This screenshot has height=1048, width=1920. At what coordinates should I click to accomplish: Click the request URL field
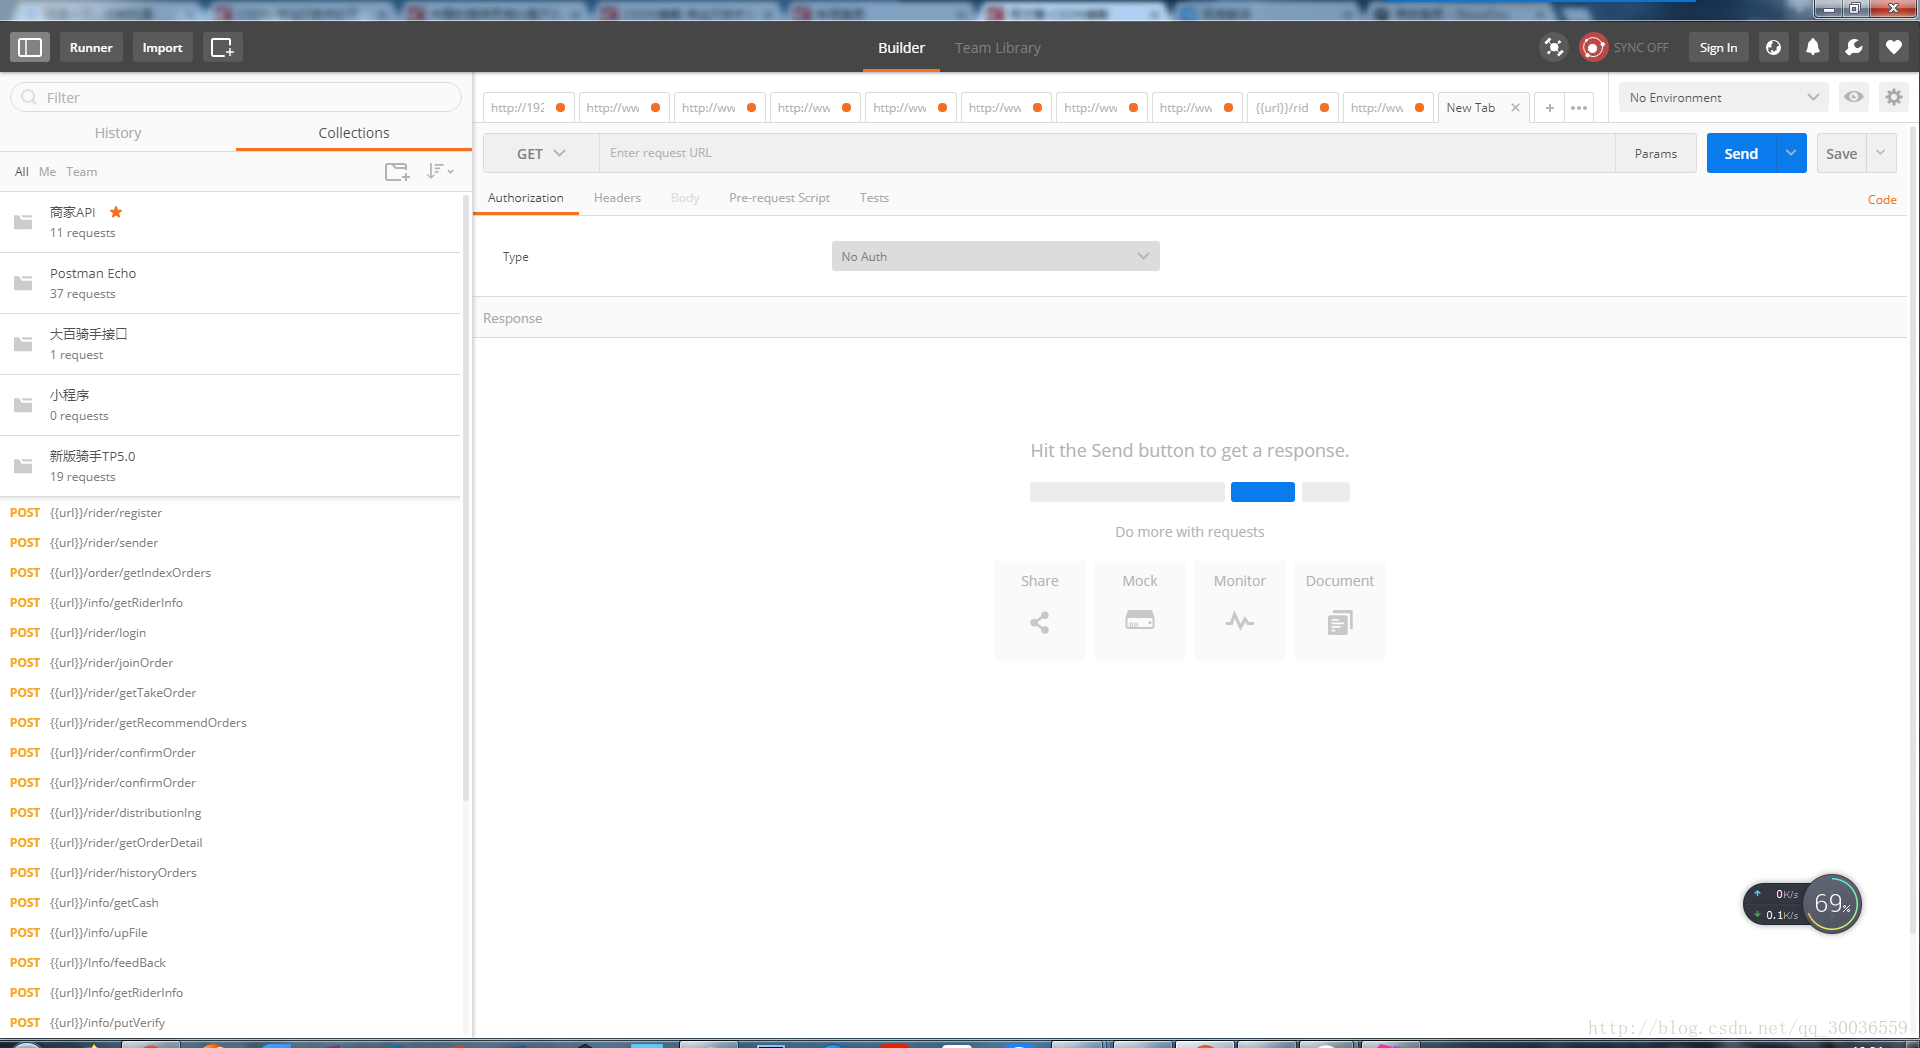click(1107, 153)
